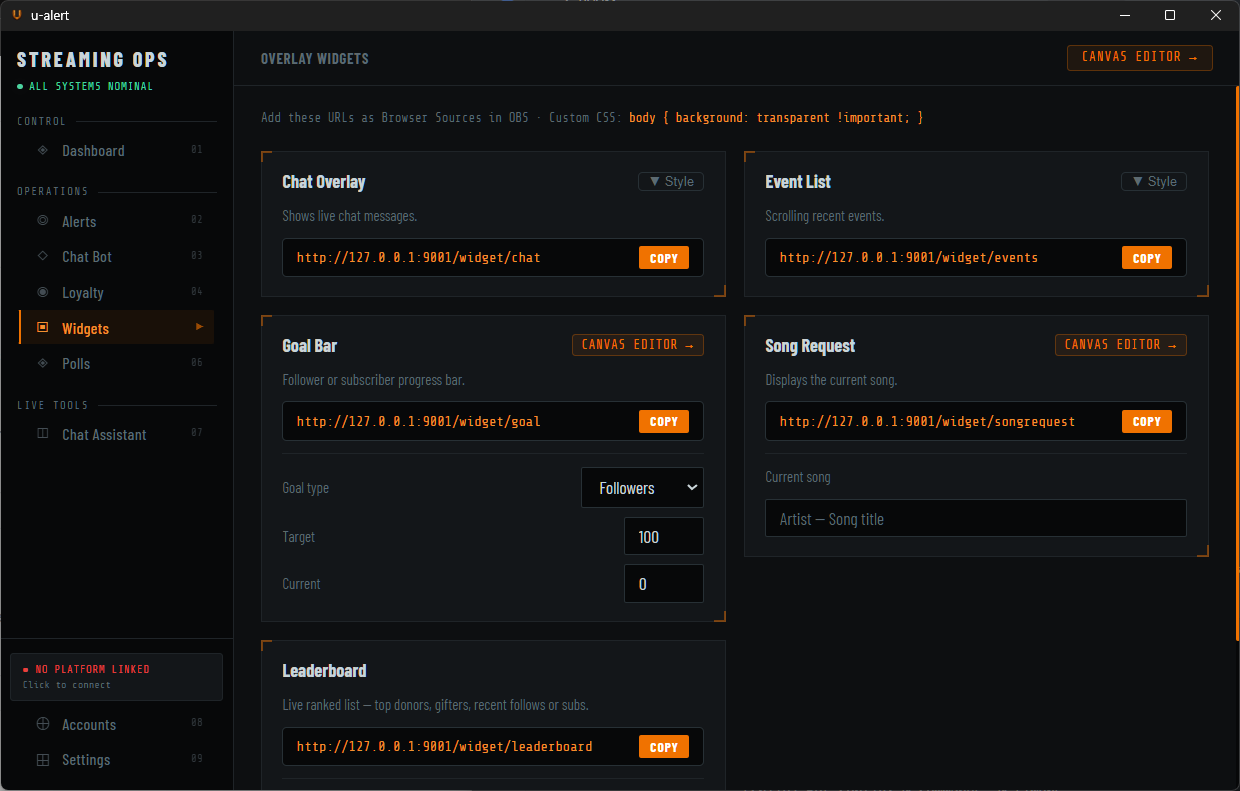Click the Goal Bar card title
Image resolution: width=1240 pixels, height=791 pixels.
point(309,346)
